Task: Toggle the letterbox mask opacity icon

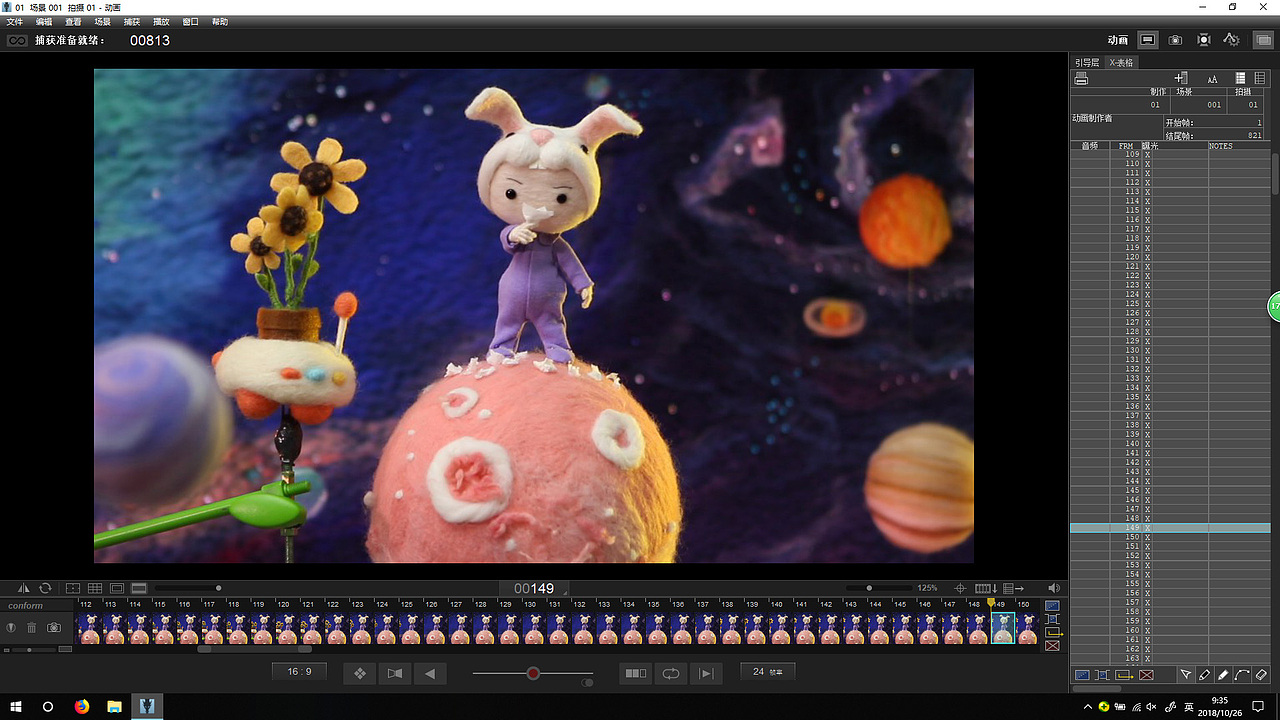Action: click(139, 588)
